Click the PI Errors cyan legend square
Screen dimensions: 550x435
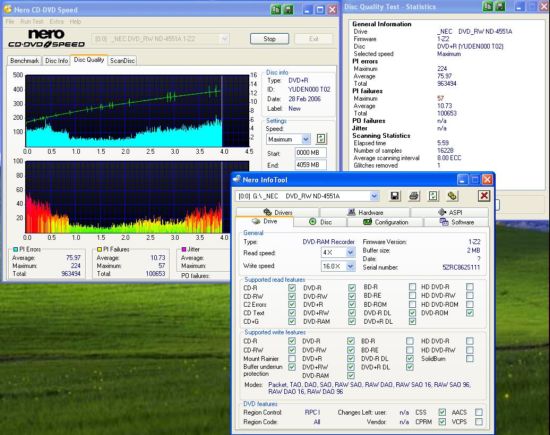pyautogui.click(x=15, y=249)
